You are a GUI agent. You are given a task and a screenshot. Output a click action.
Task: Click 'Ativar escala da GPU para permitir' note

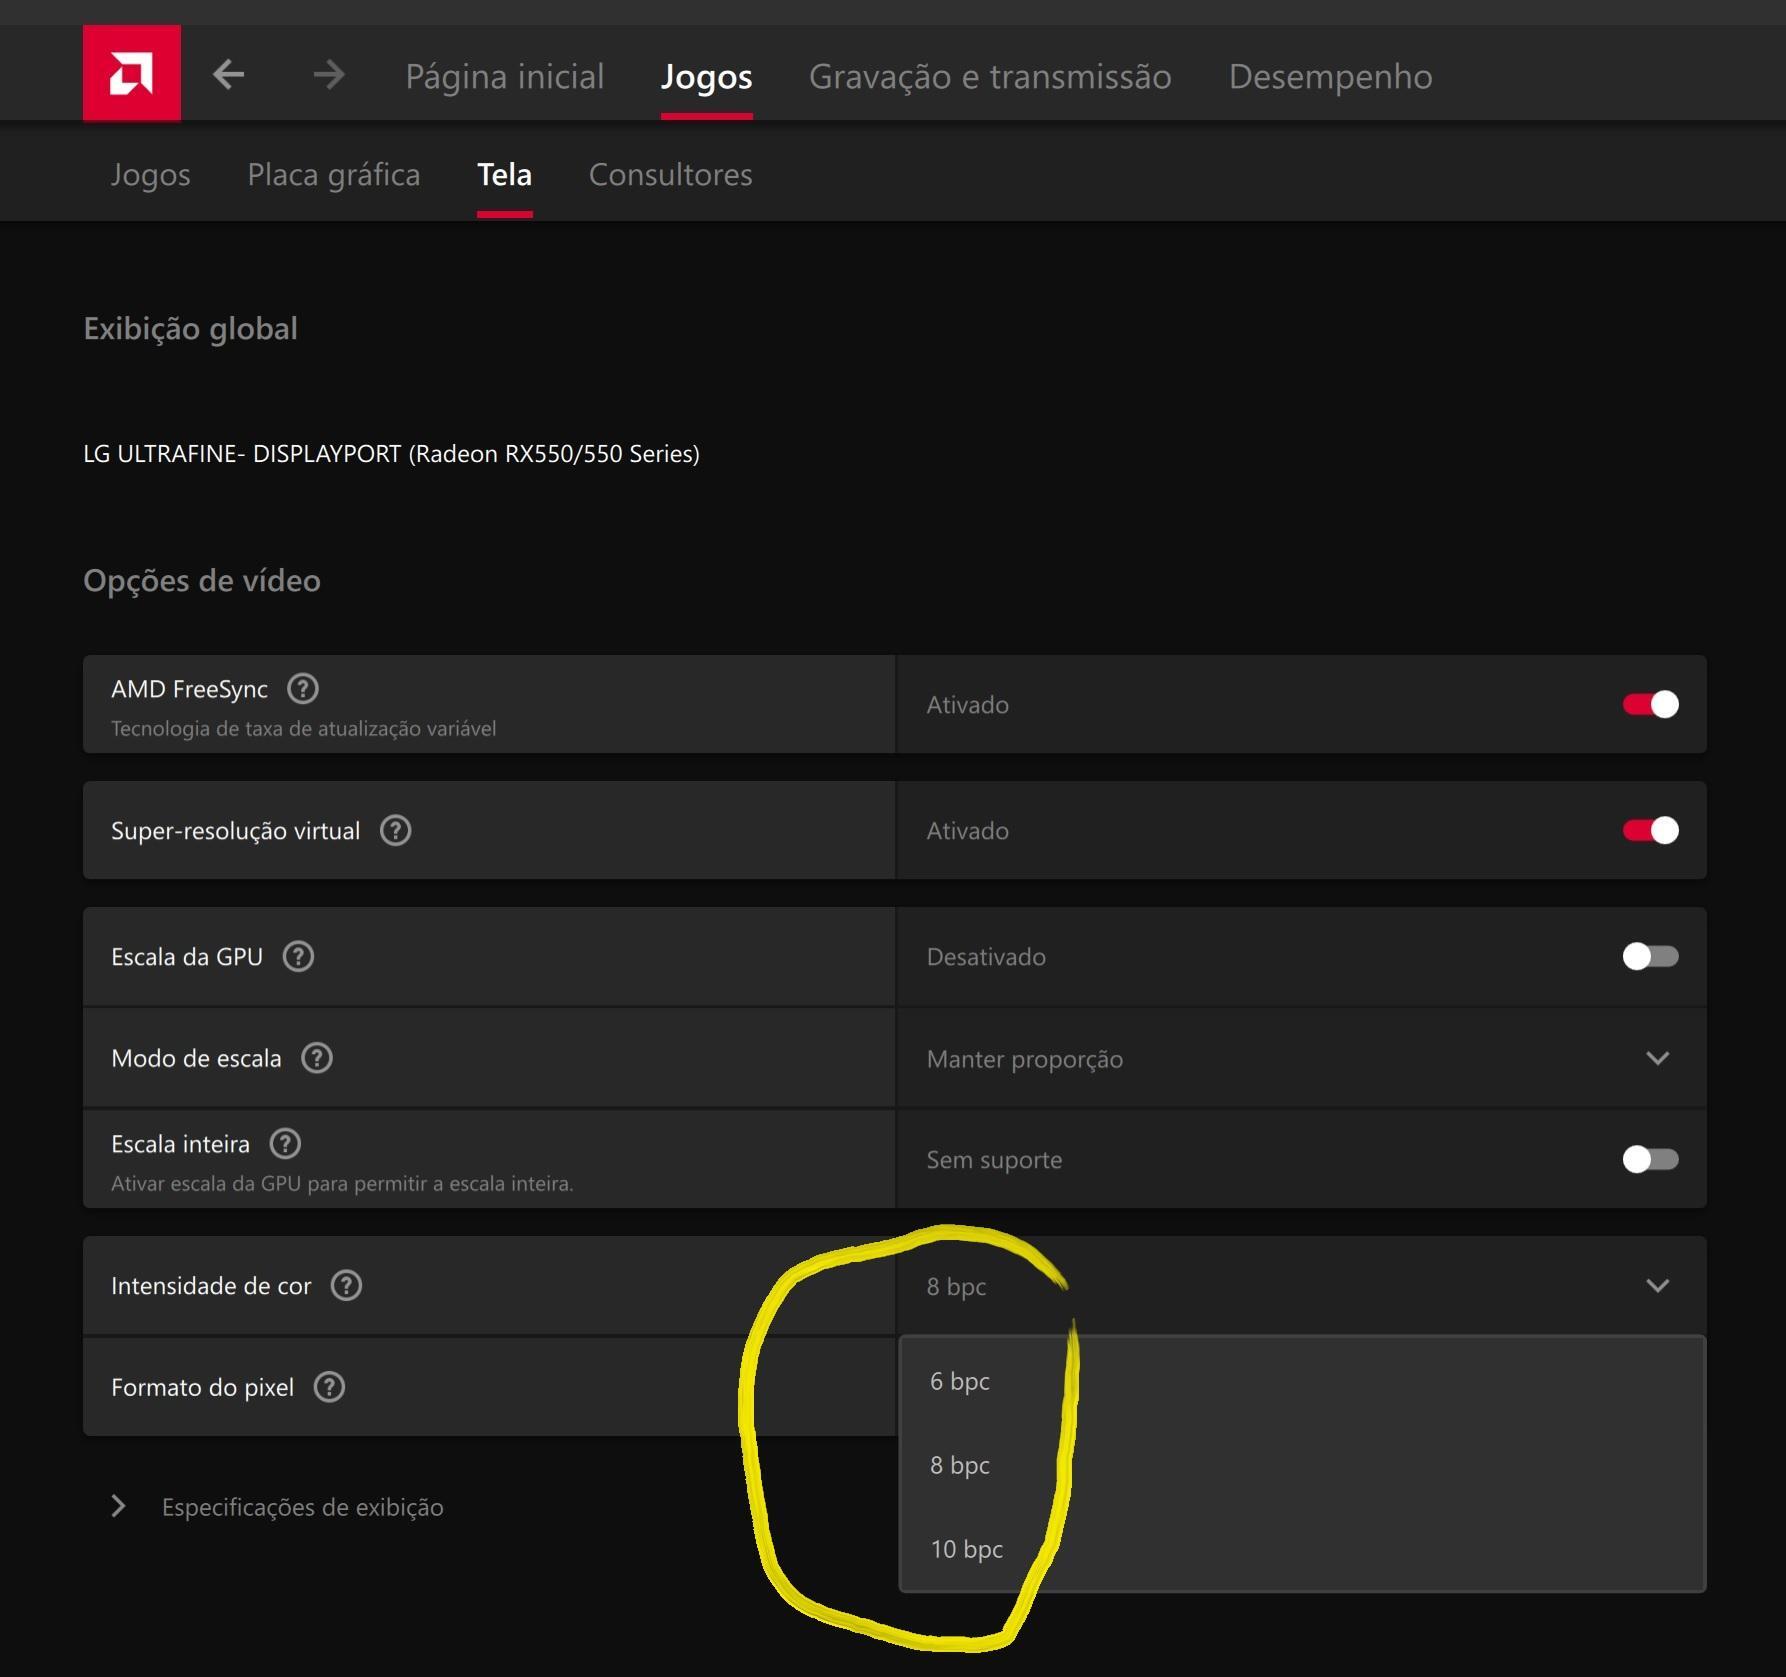342,1184
